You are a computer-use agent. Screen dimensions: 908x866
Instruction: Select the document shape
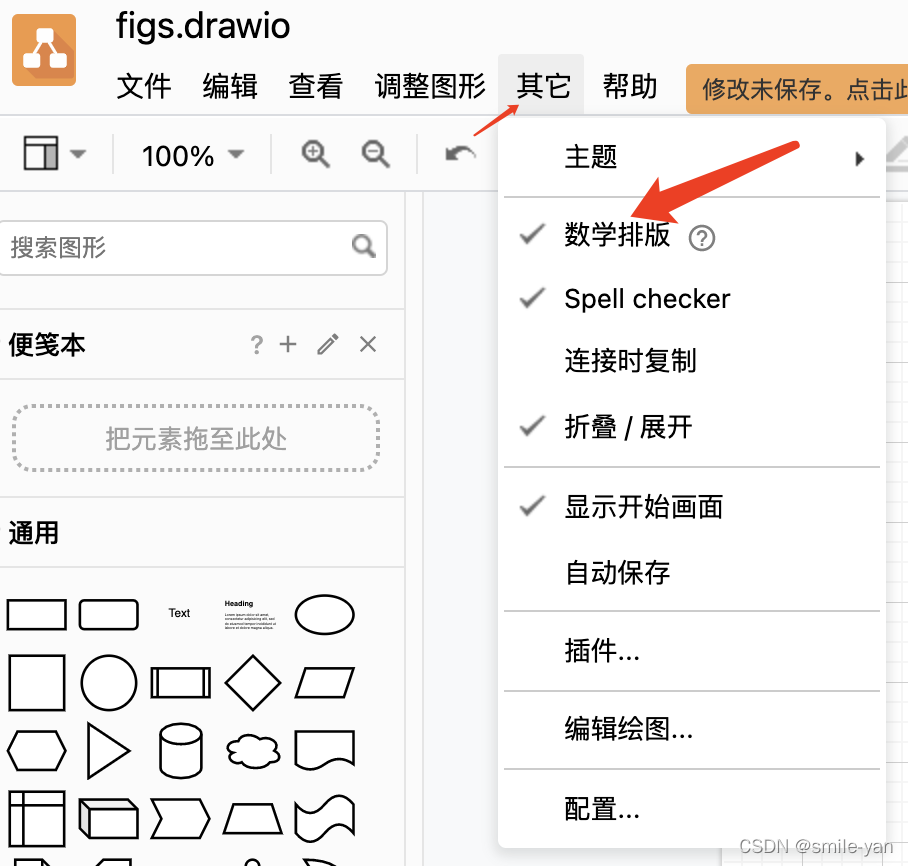coord(324,750)
